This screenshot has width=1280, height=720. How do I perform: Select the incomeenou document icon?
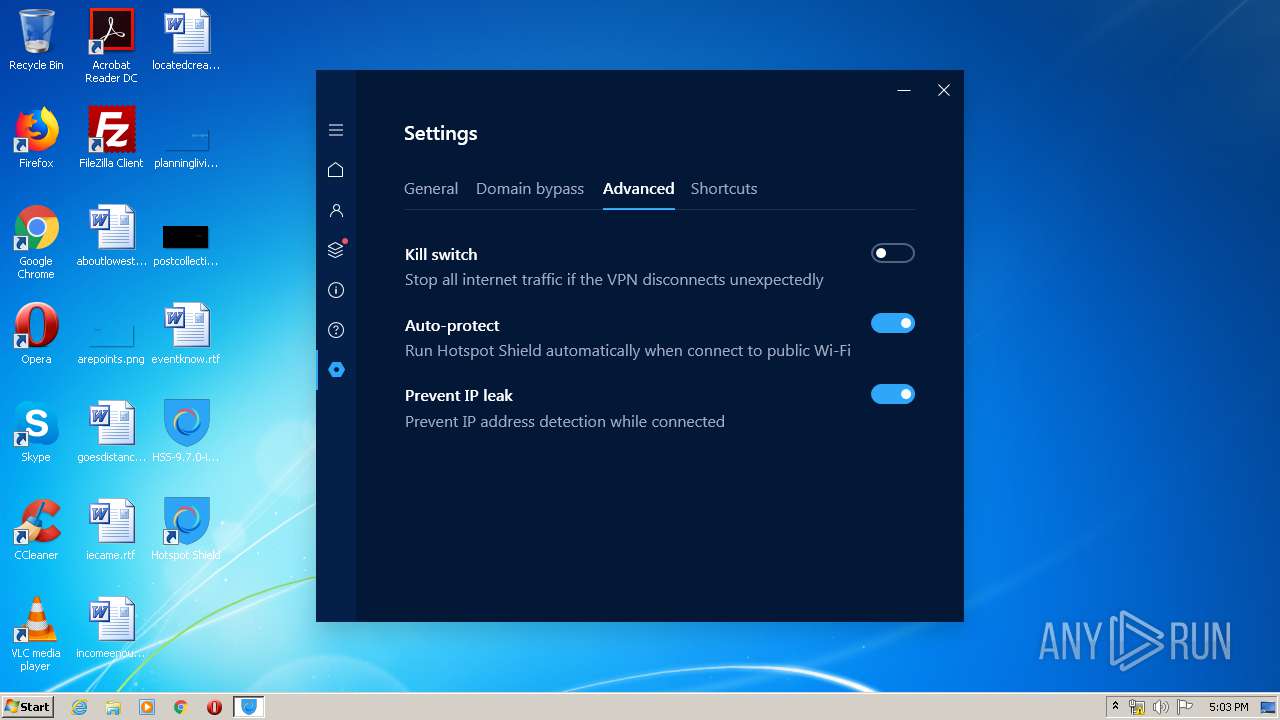pyautogui.click(x=111, y=628)
